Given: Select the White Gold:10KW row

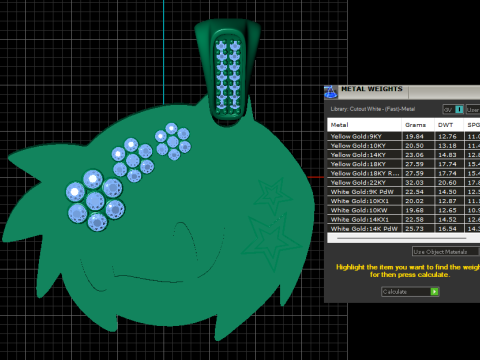Looking at the screenshot, I should pyautogui.click(x=404, y=210).
